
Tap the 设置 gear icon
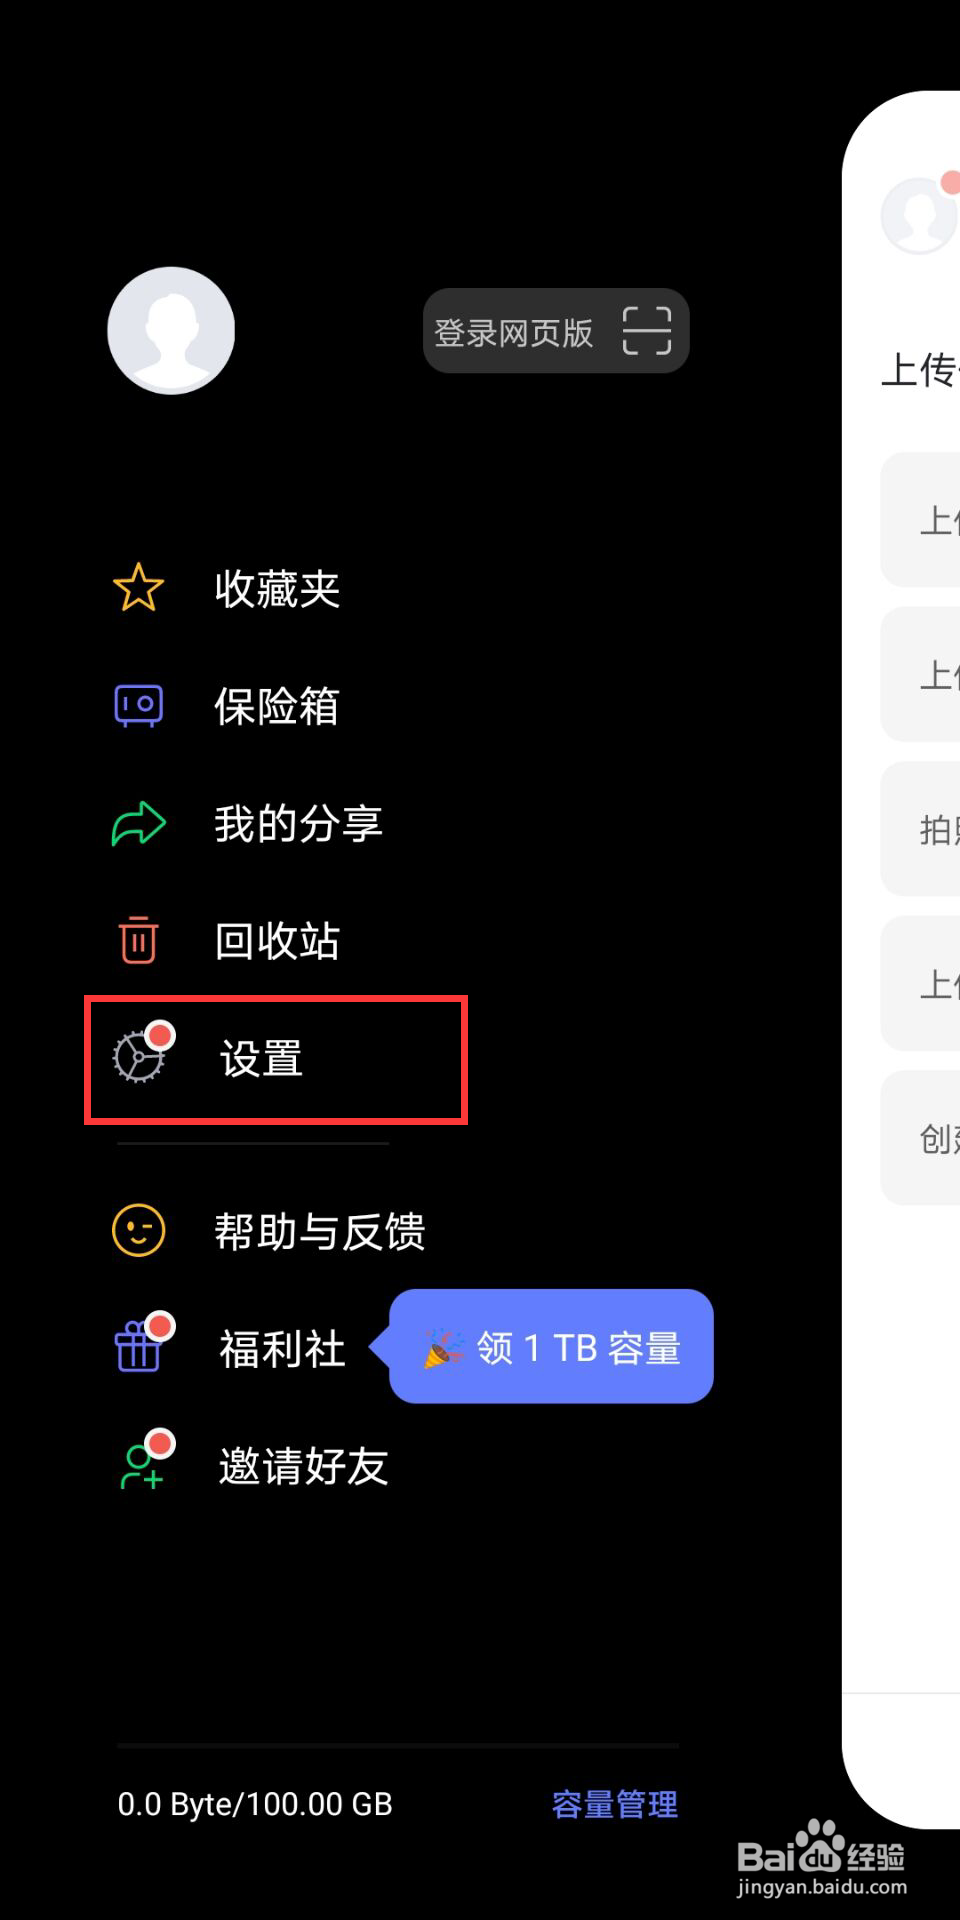click(x=138, y=1057)
